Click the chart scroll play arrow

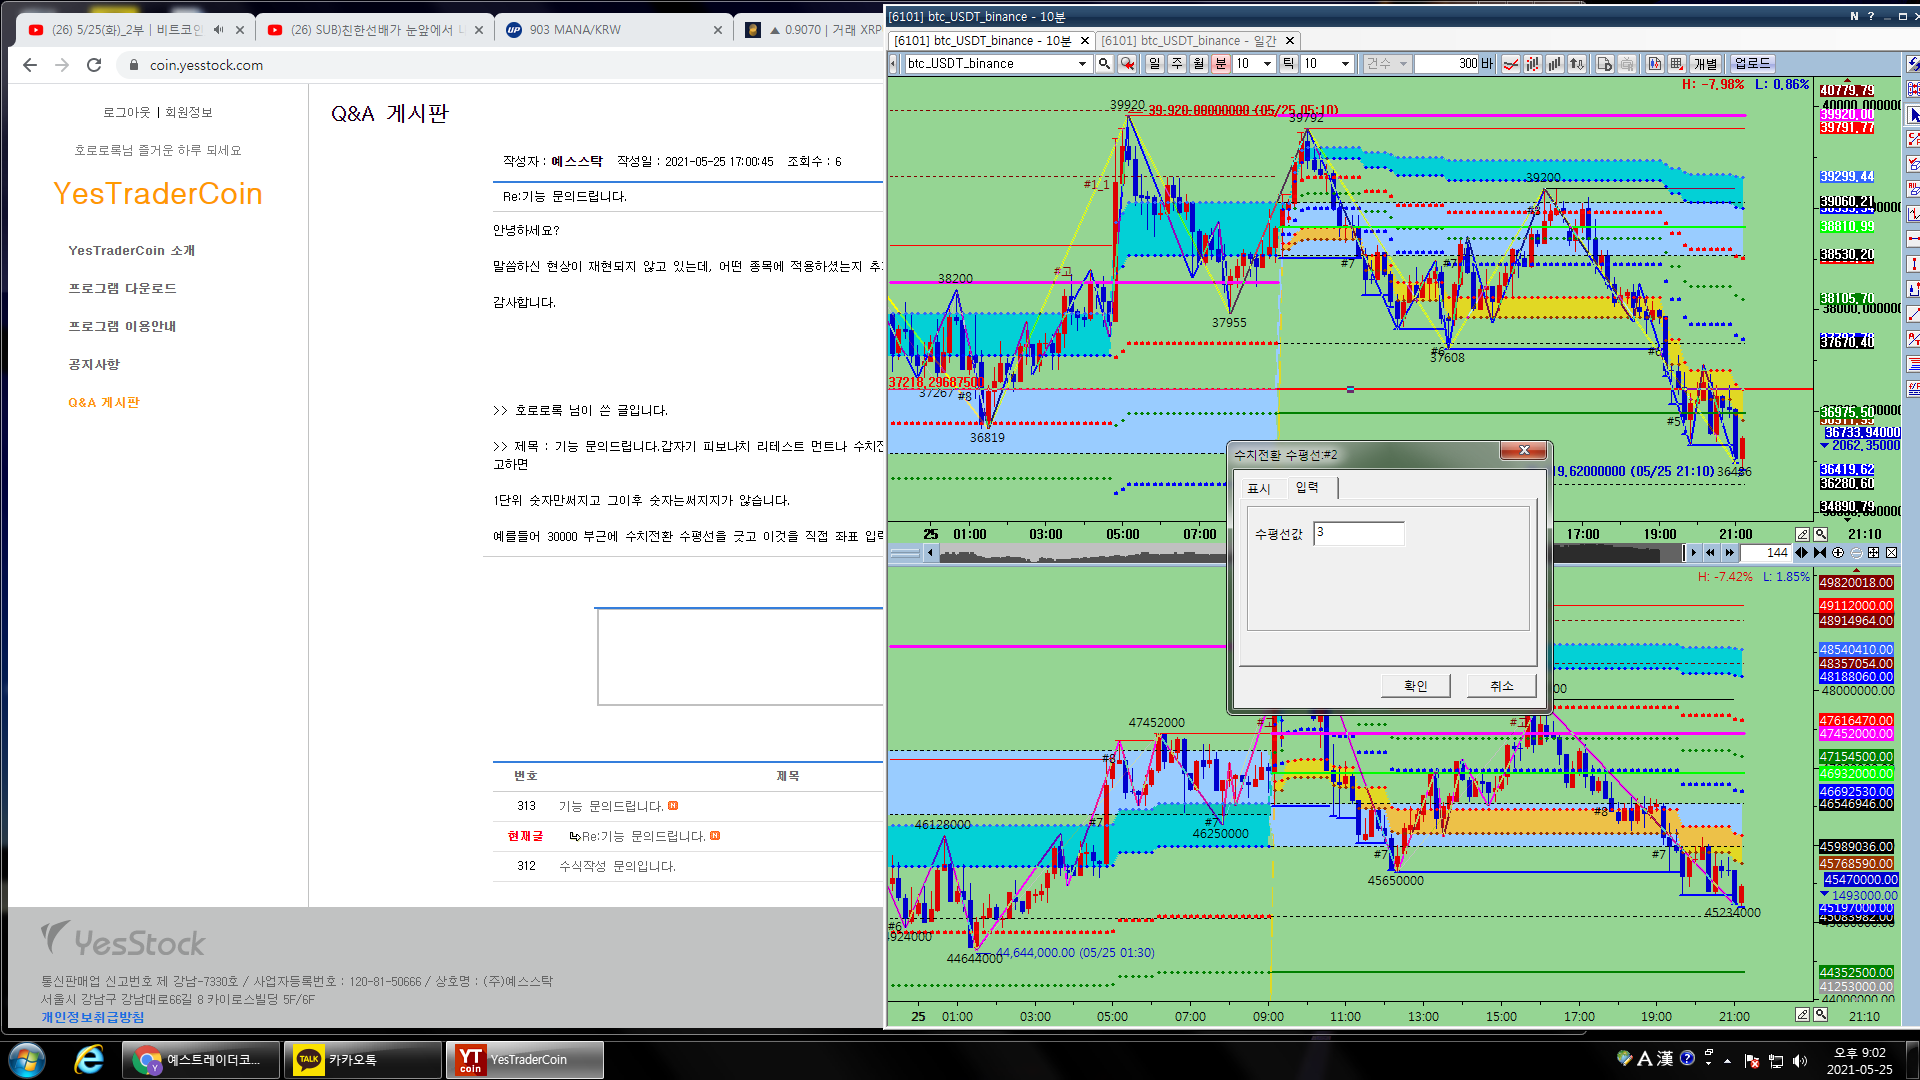(x=1693, y=552)
